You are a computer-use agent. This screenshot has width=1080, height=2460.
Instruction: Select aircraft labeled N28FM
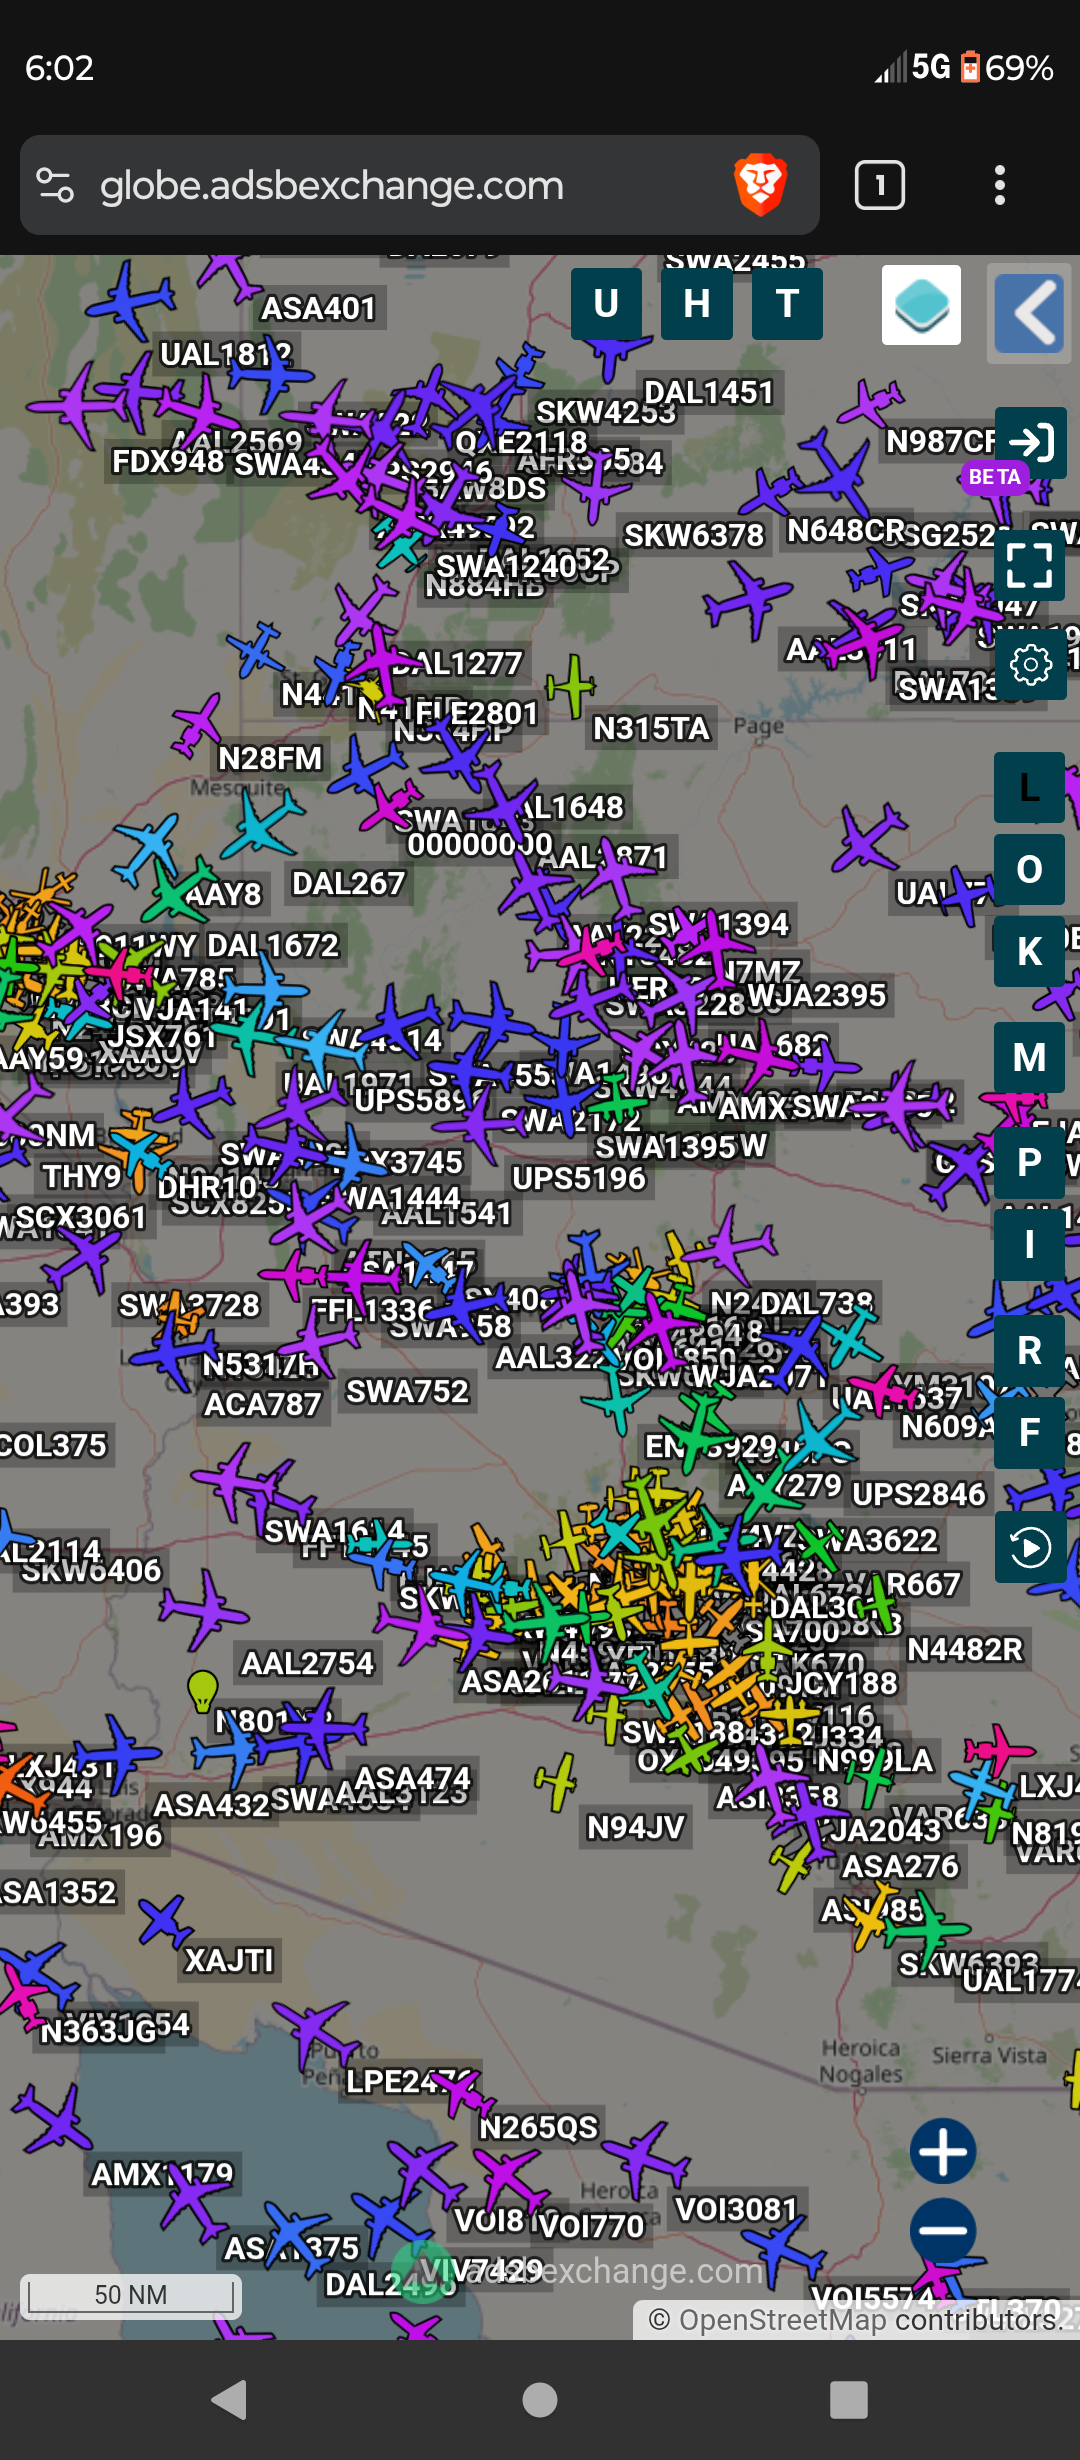point(270,758)
